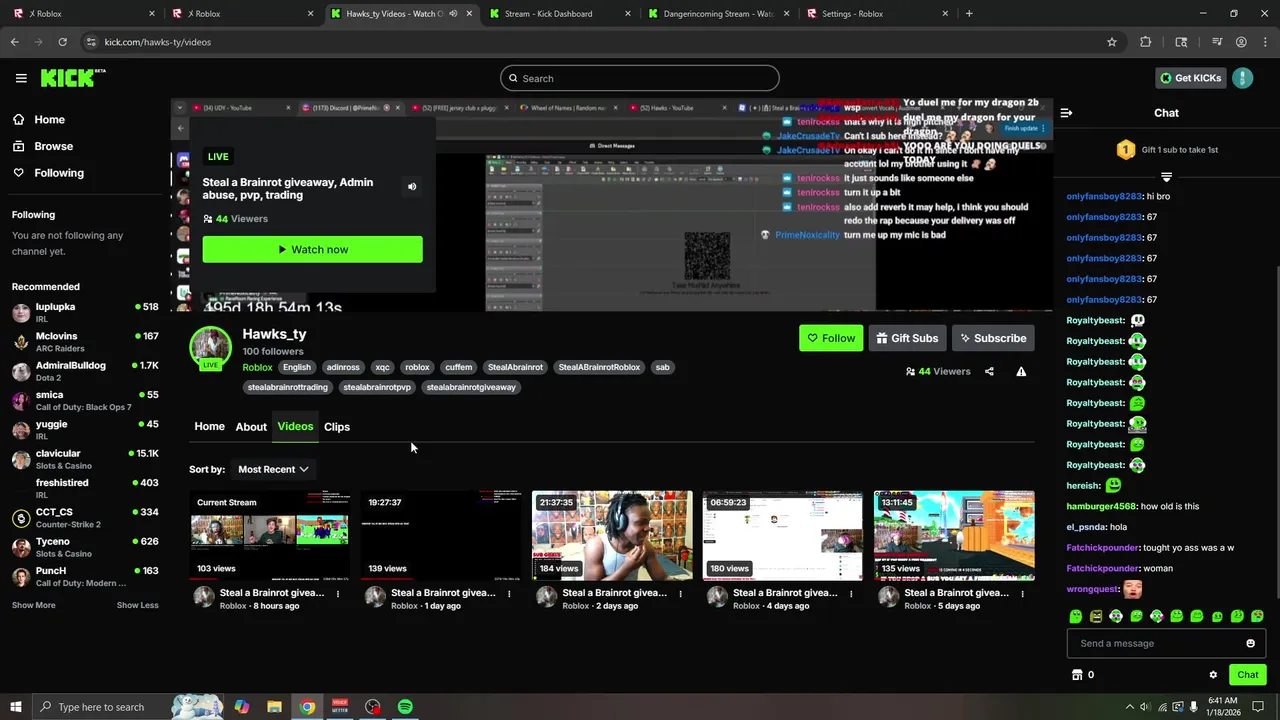Open the hamburger menu beside Kick logo
Screen dimensions: 1280x720
point(21,78)
